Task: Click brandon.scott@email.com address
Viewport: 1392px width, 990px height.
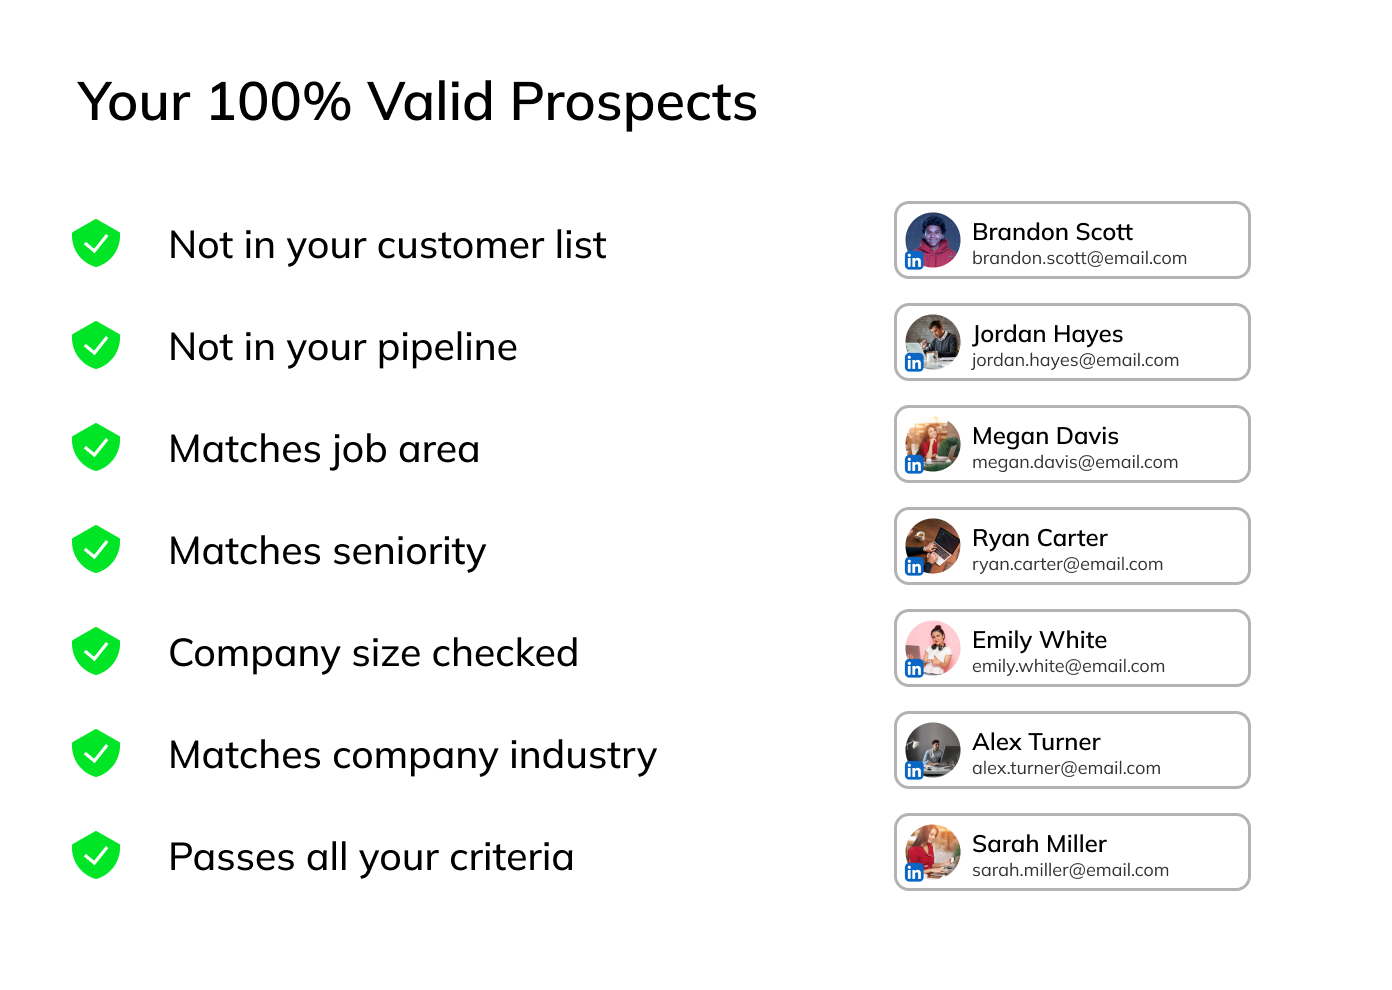Action: 1079,258
